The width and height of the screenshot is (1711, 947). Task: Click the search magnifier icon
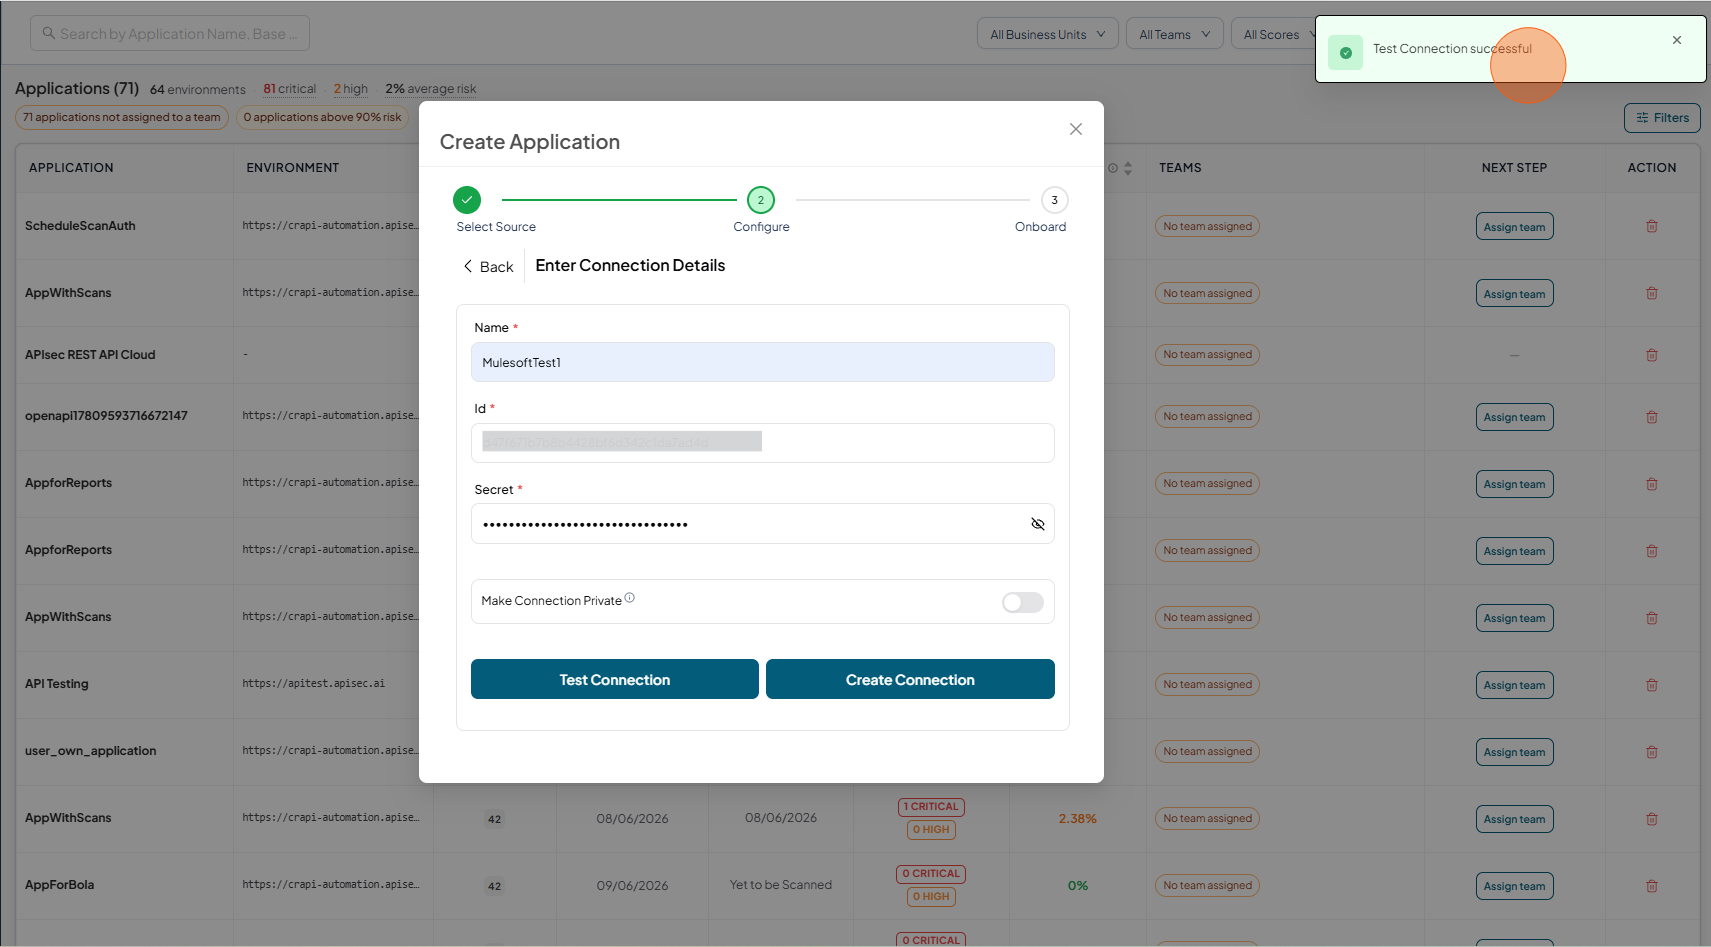[x=48, y=33]
